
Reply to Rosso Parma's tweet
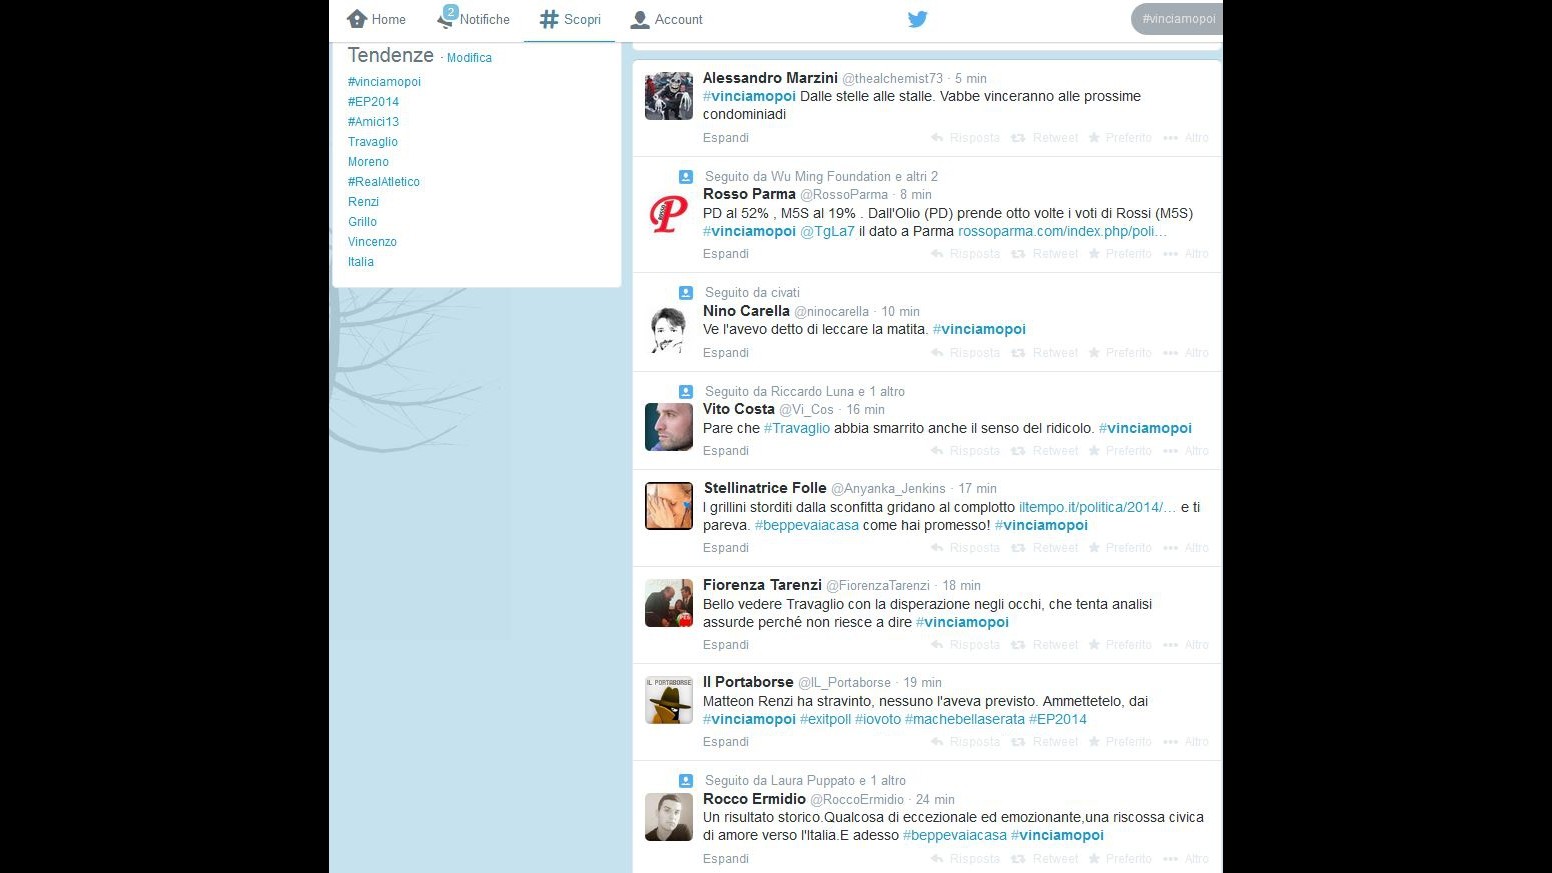(x=965, y=254)
